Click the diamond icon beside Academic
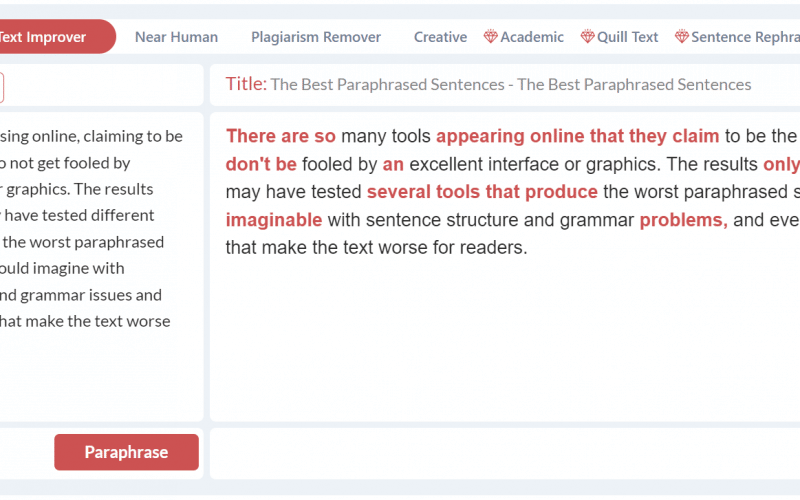The width and height of the screenshot is (800, 500). (x=490, y=37)
